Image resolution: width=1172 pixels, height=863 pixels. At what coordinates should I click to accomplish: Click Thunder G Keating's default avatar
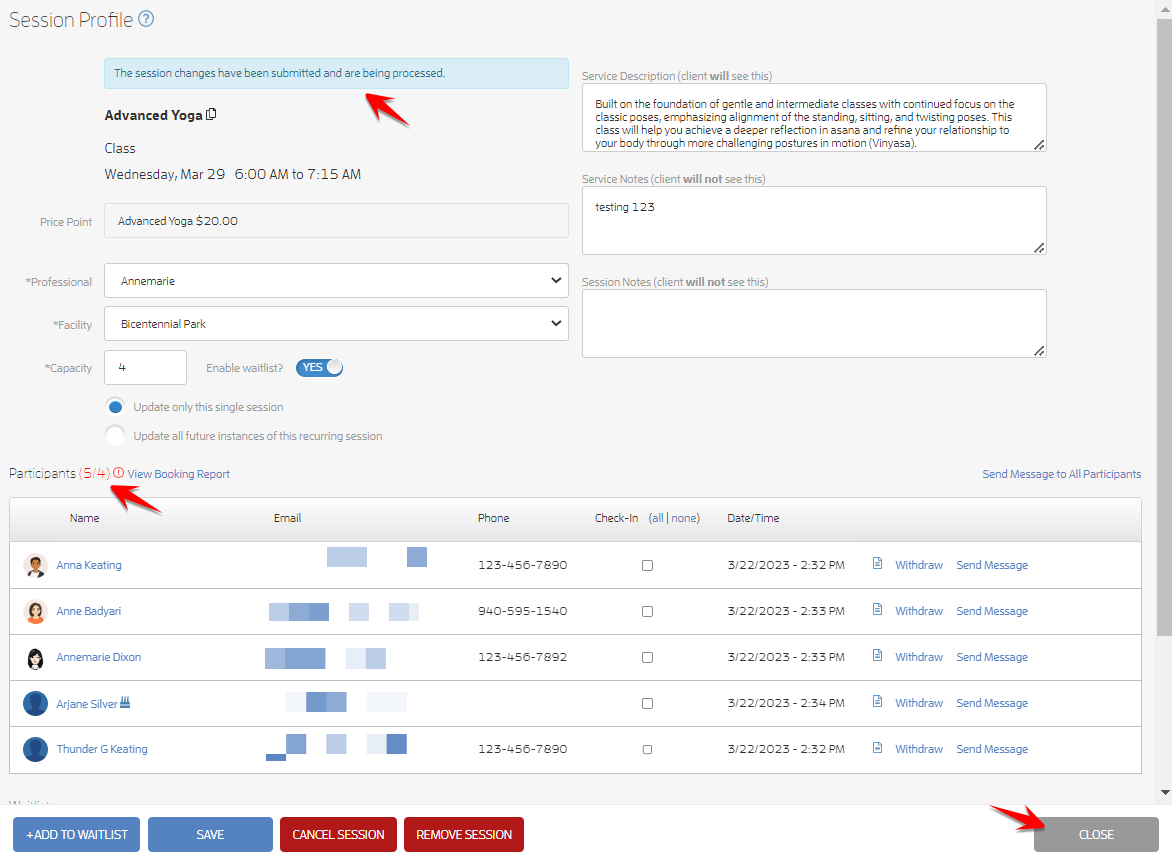point(35,749)
